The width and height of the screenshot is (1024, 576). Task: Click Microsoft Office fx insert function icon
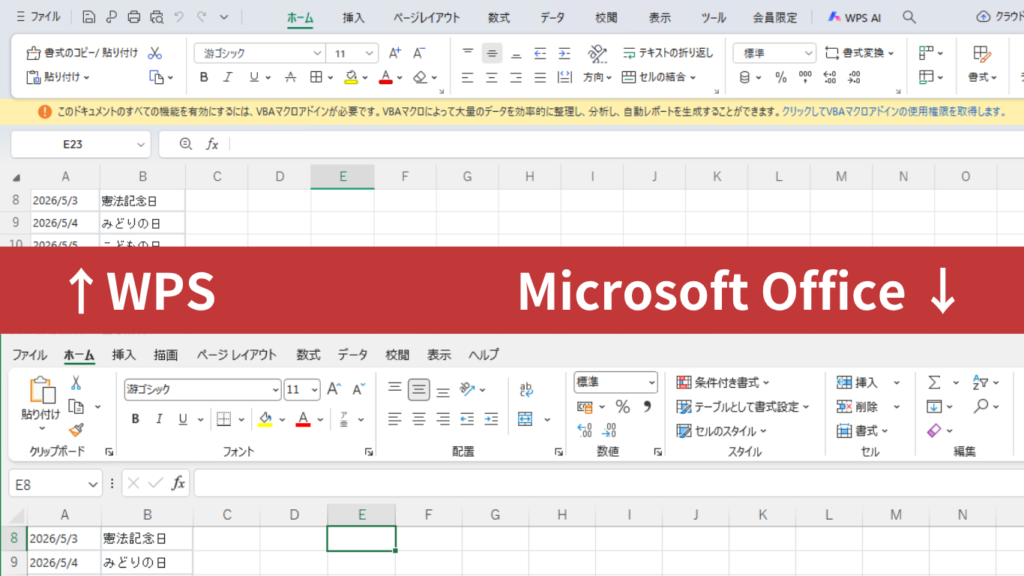coord(178,483)
